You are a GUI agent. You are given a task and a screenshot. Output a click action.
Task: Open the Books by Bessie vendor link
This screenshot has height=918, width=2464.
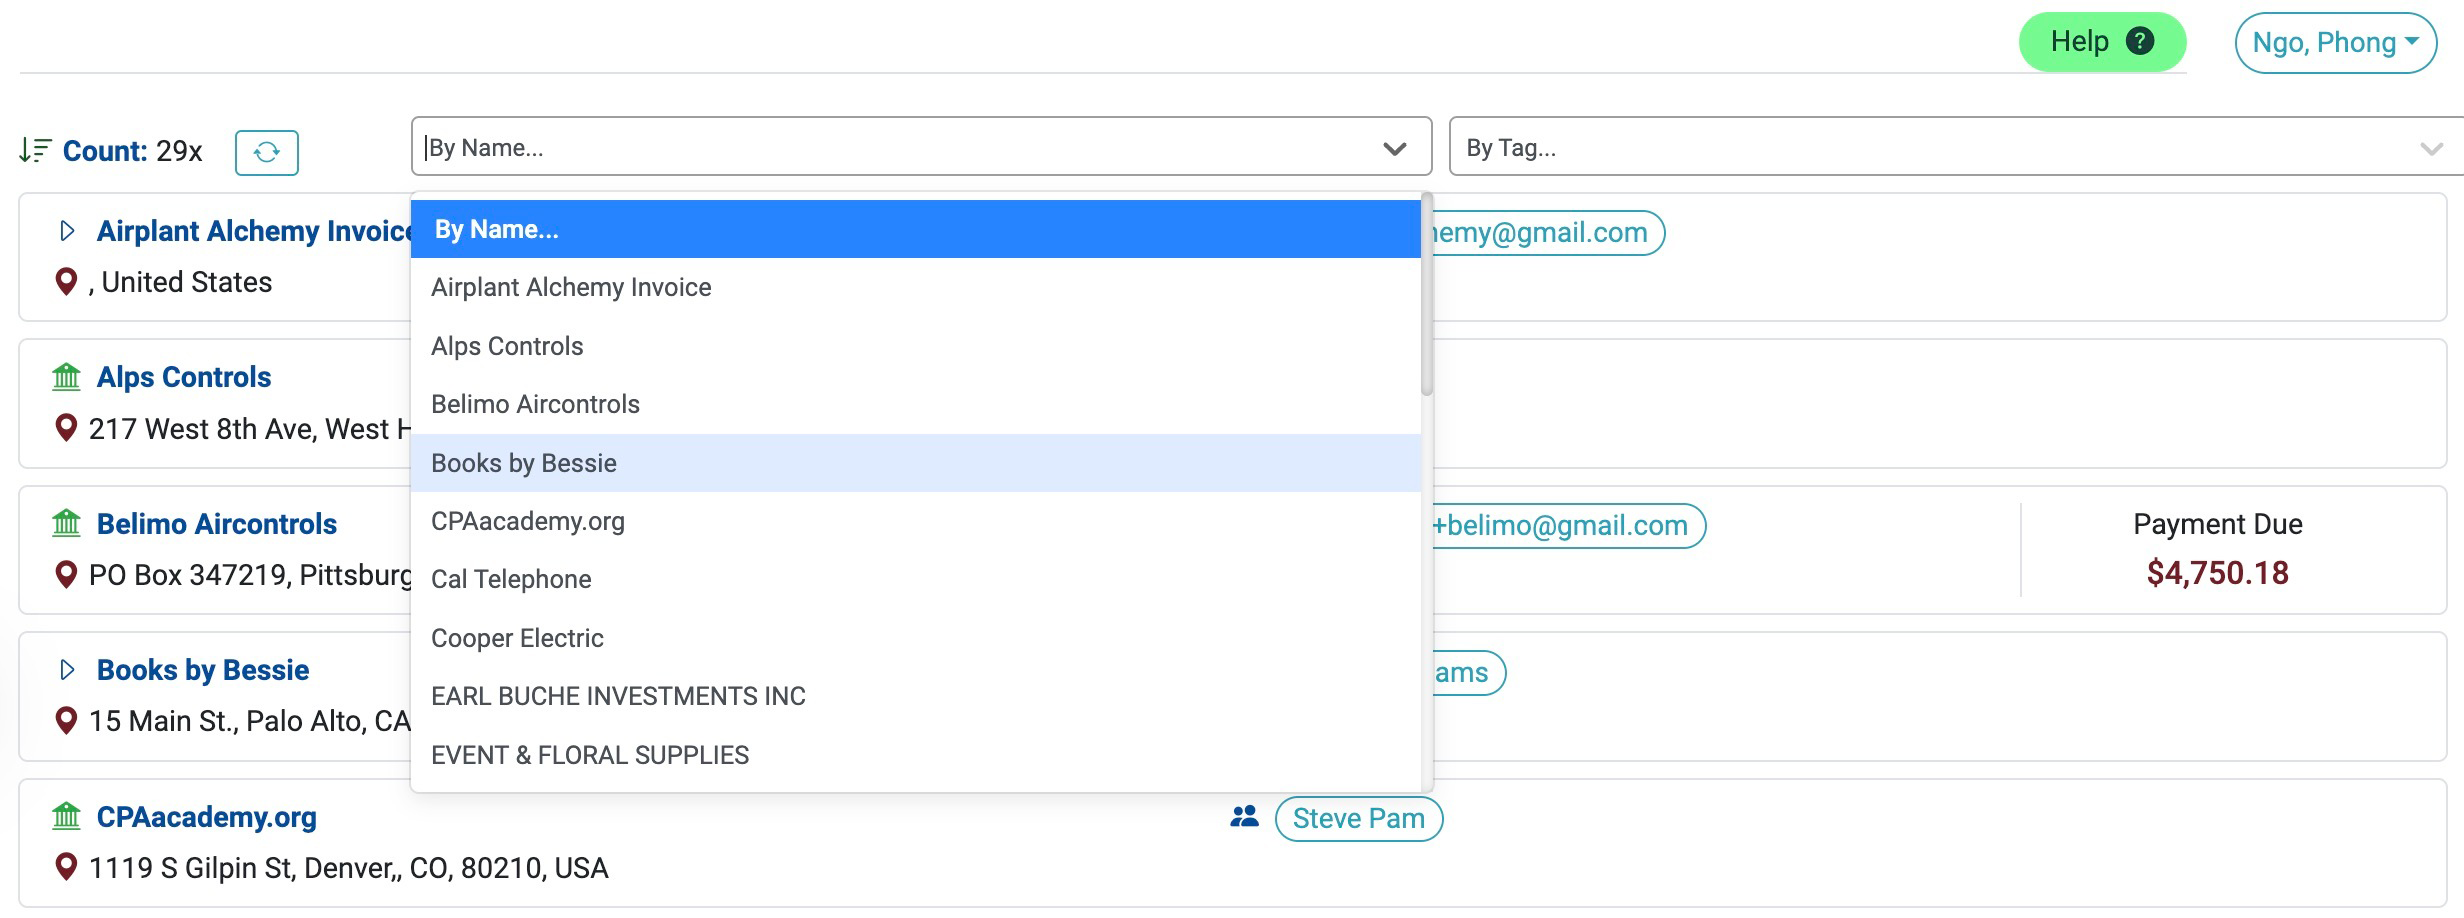[x=203, y=670]
